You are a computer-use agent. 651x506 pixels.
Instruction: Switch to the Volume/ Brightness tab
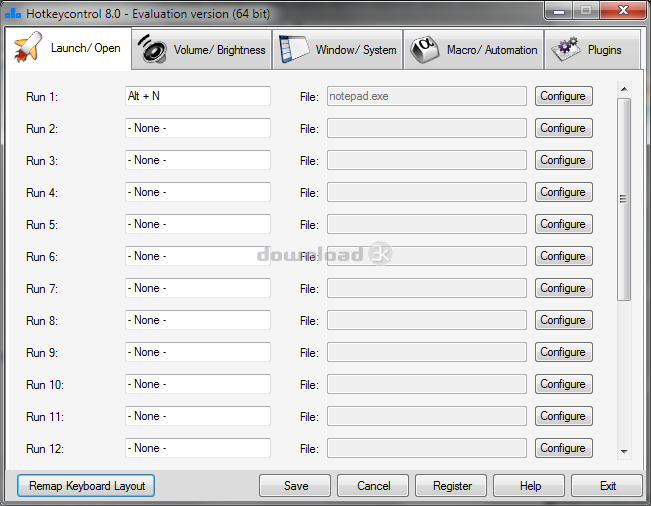click(202, 49)
